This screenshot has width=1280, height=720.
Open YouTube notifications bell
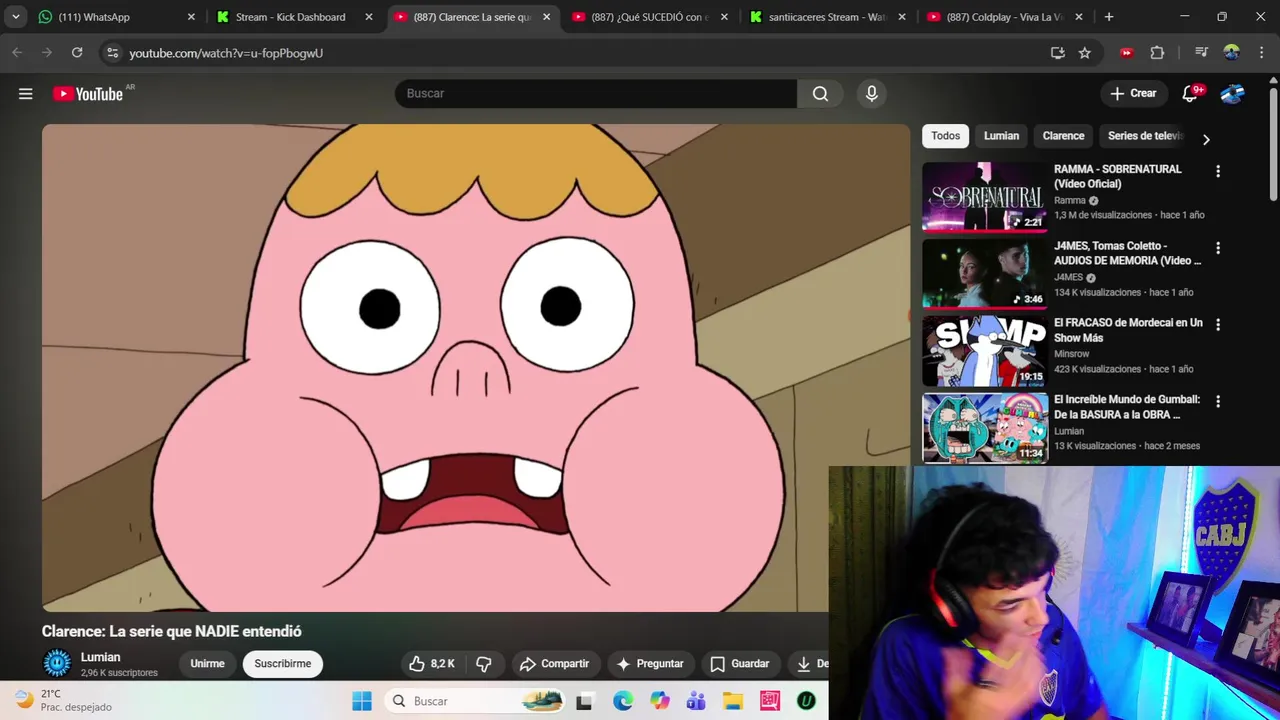coord(1190,93)
